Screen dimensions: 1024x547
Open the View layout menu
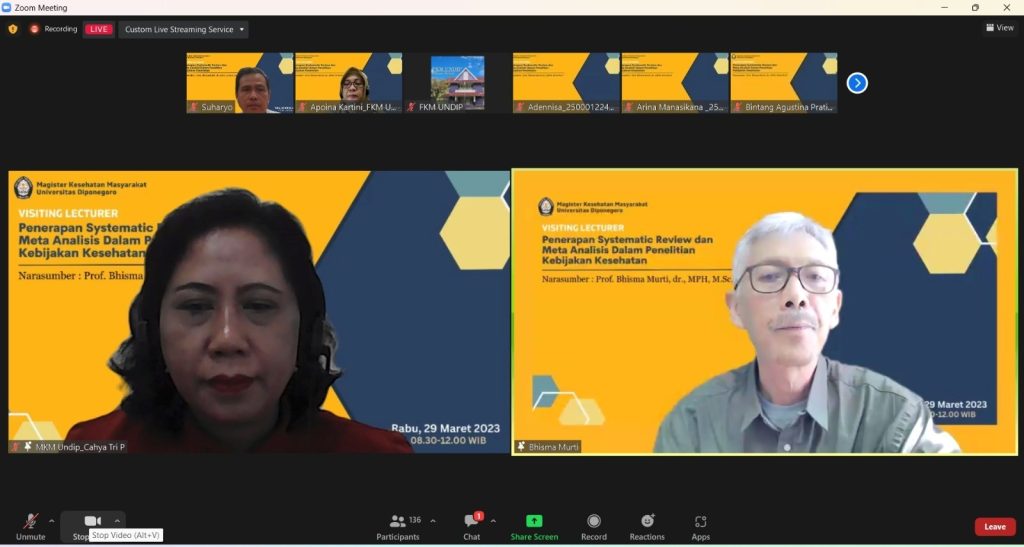pos(999,28)
